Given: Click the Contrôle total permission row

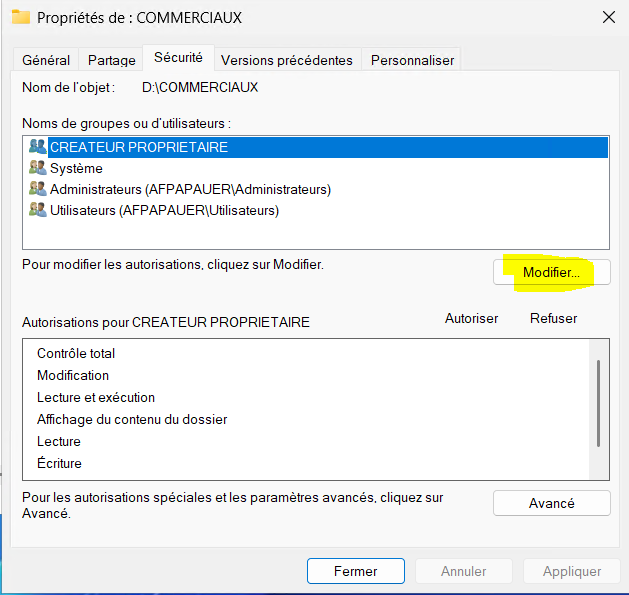Looking at the screenshot, I should pos(76,353).
